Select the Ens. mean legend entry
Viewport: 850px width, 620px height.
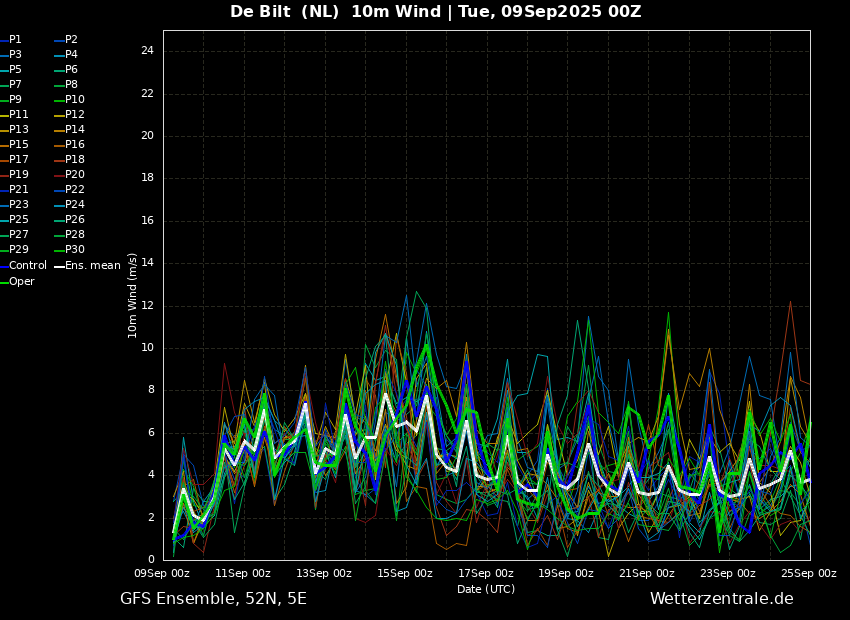(88, 266)
